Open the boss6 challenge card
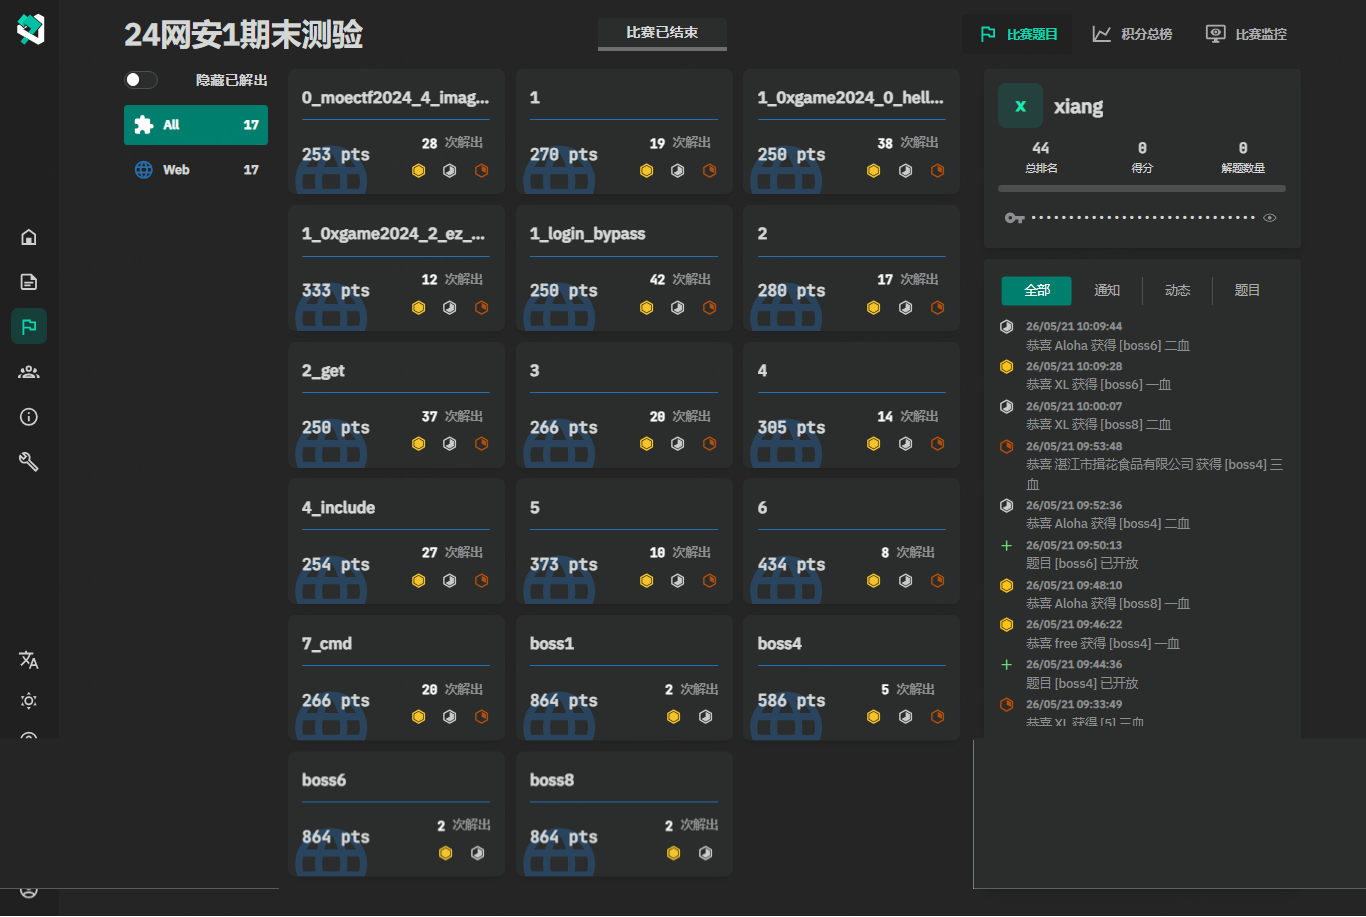The width and height of the screenshot is (1366, 917). coord(396,814)
